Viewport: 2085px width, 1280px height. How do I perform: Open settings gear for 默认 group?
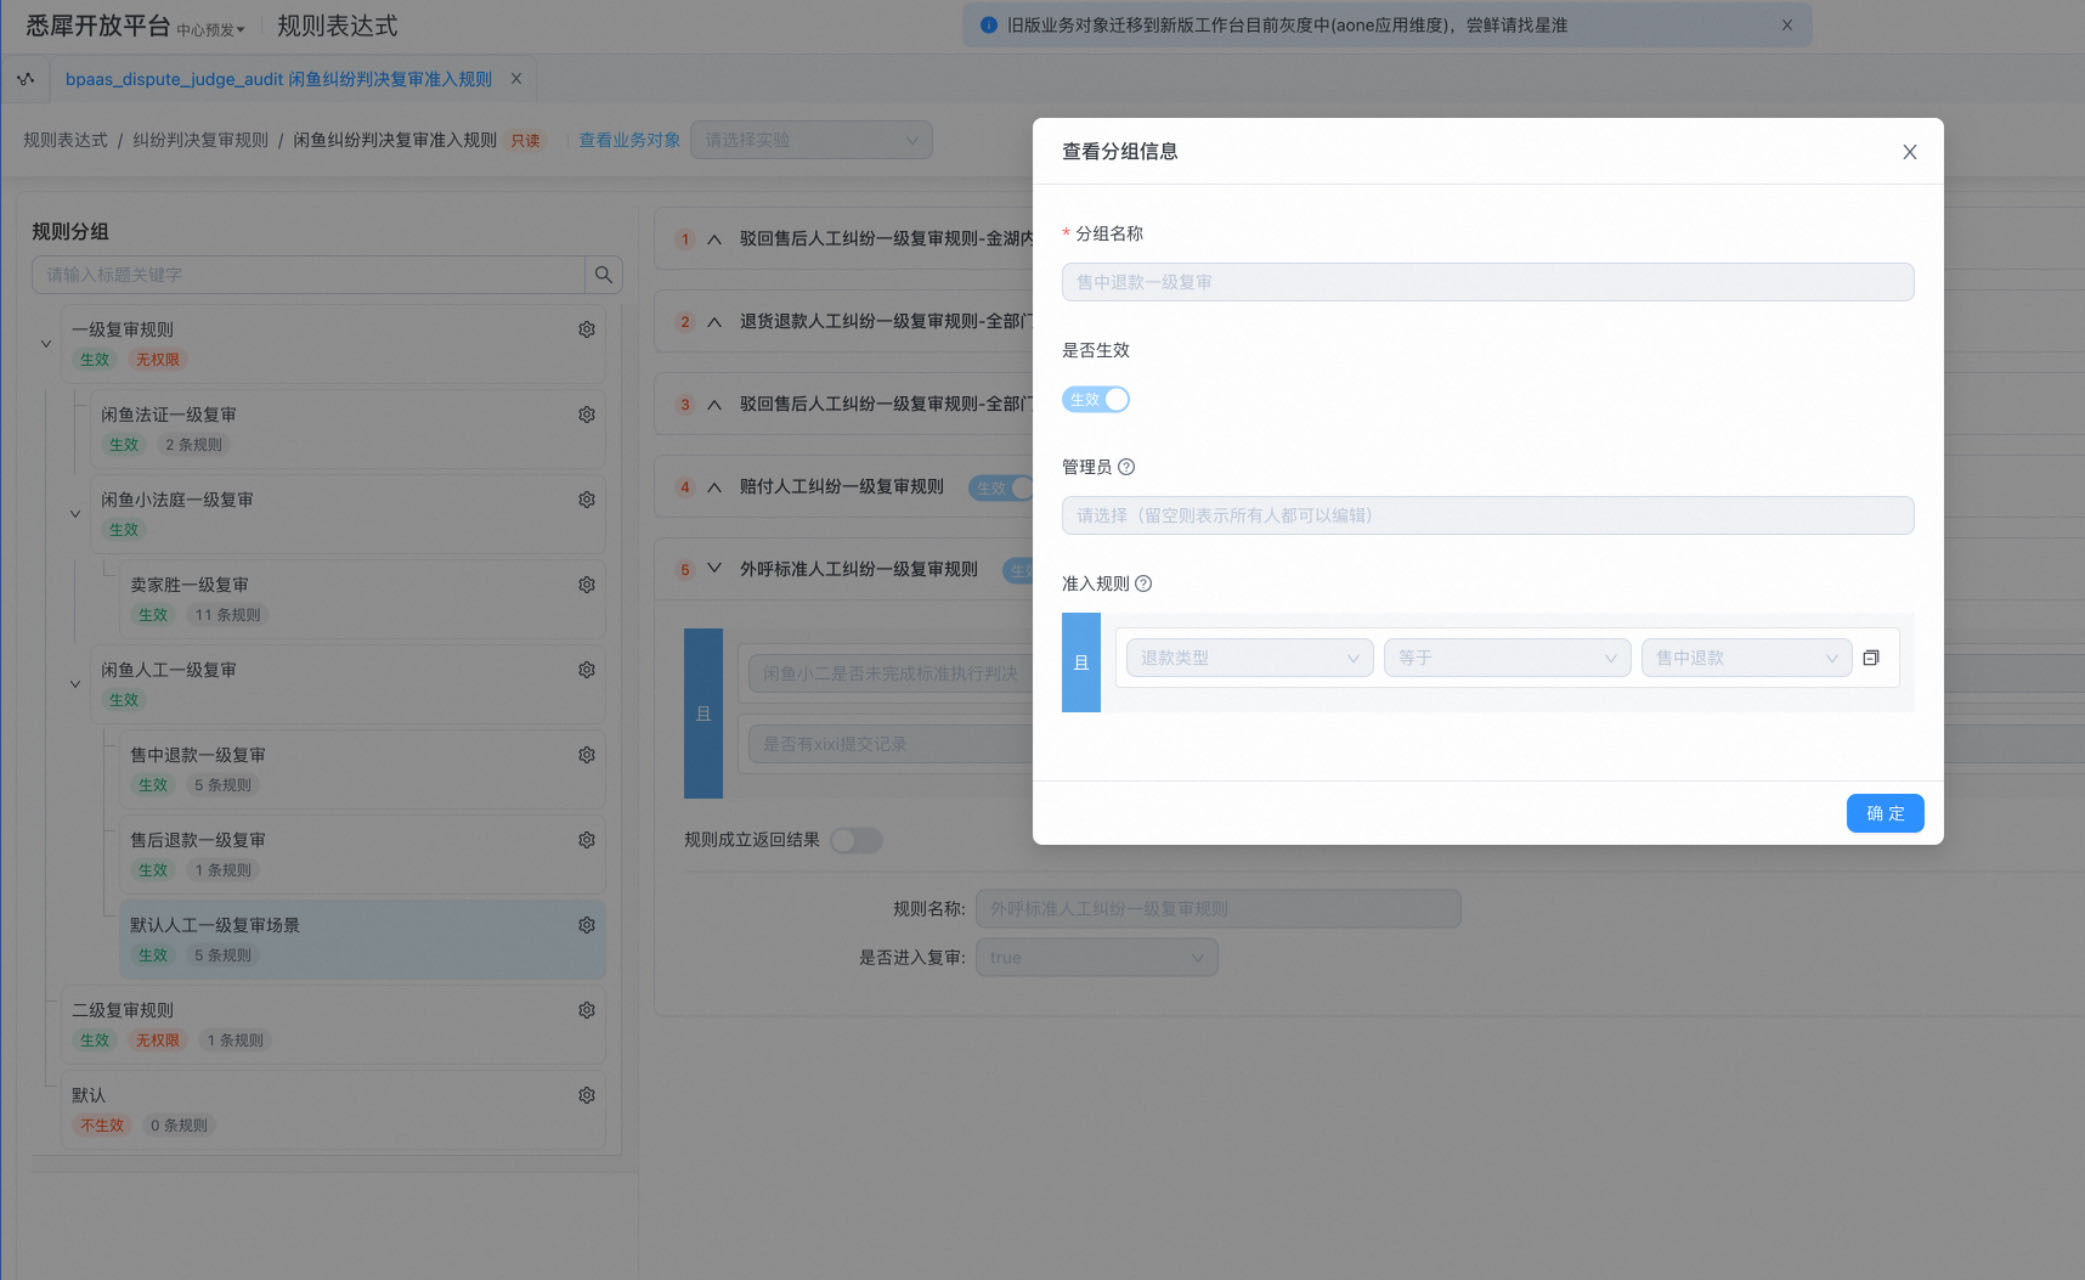(587, 1095)
